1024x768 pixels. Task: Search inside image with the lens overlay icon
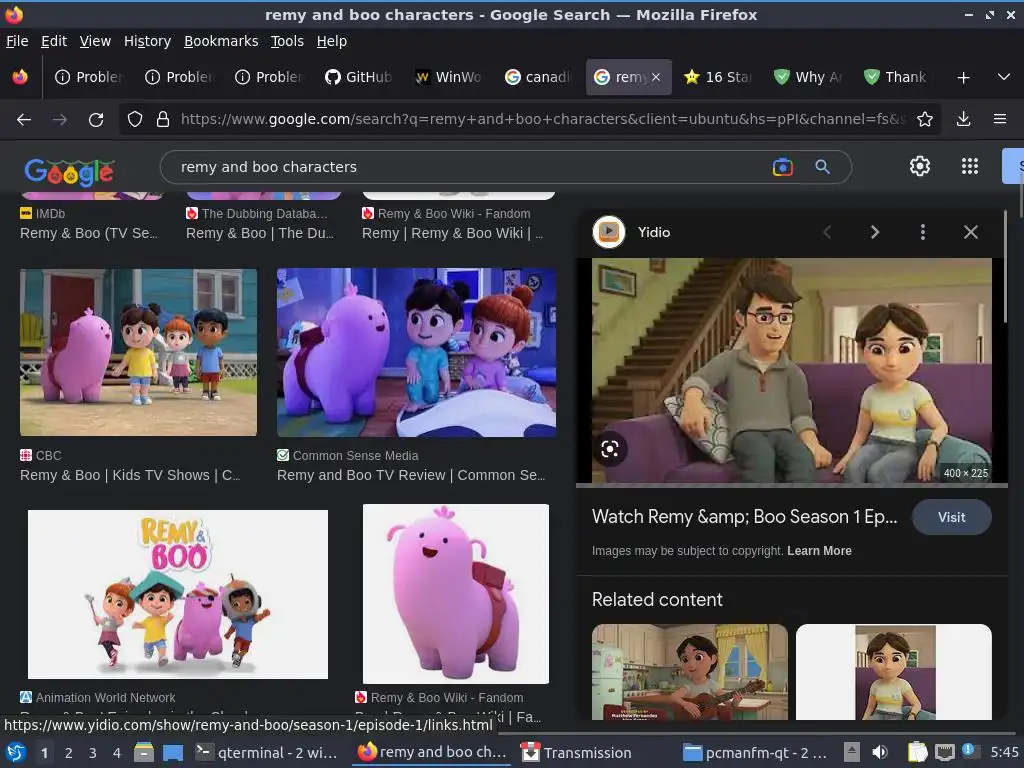610,449
